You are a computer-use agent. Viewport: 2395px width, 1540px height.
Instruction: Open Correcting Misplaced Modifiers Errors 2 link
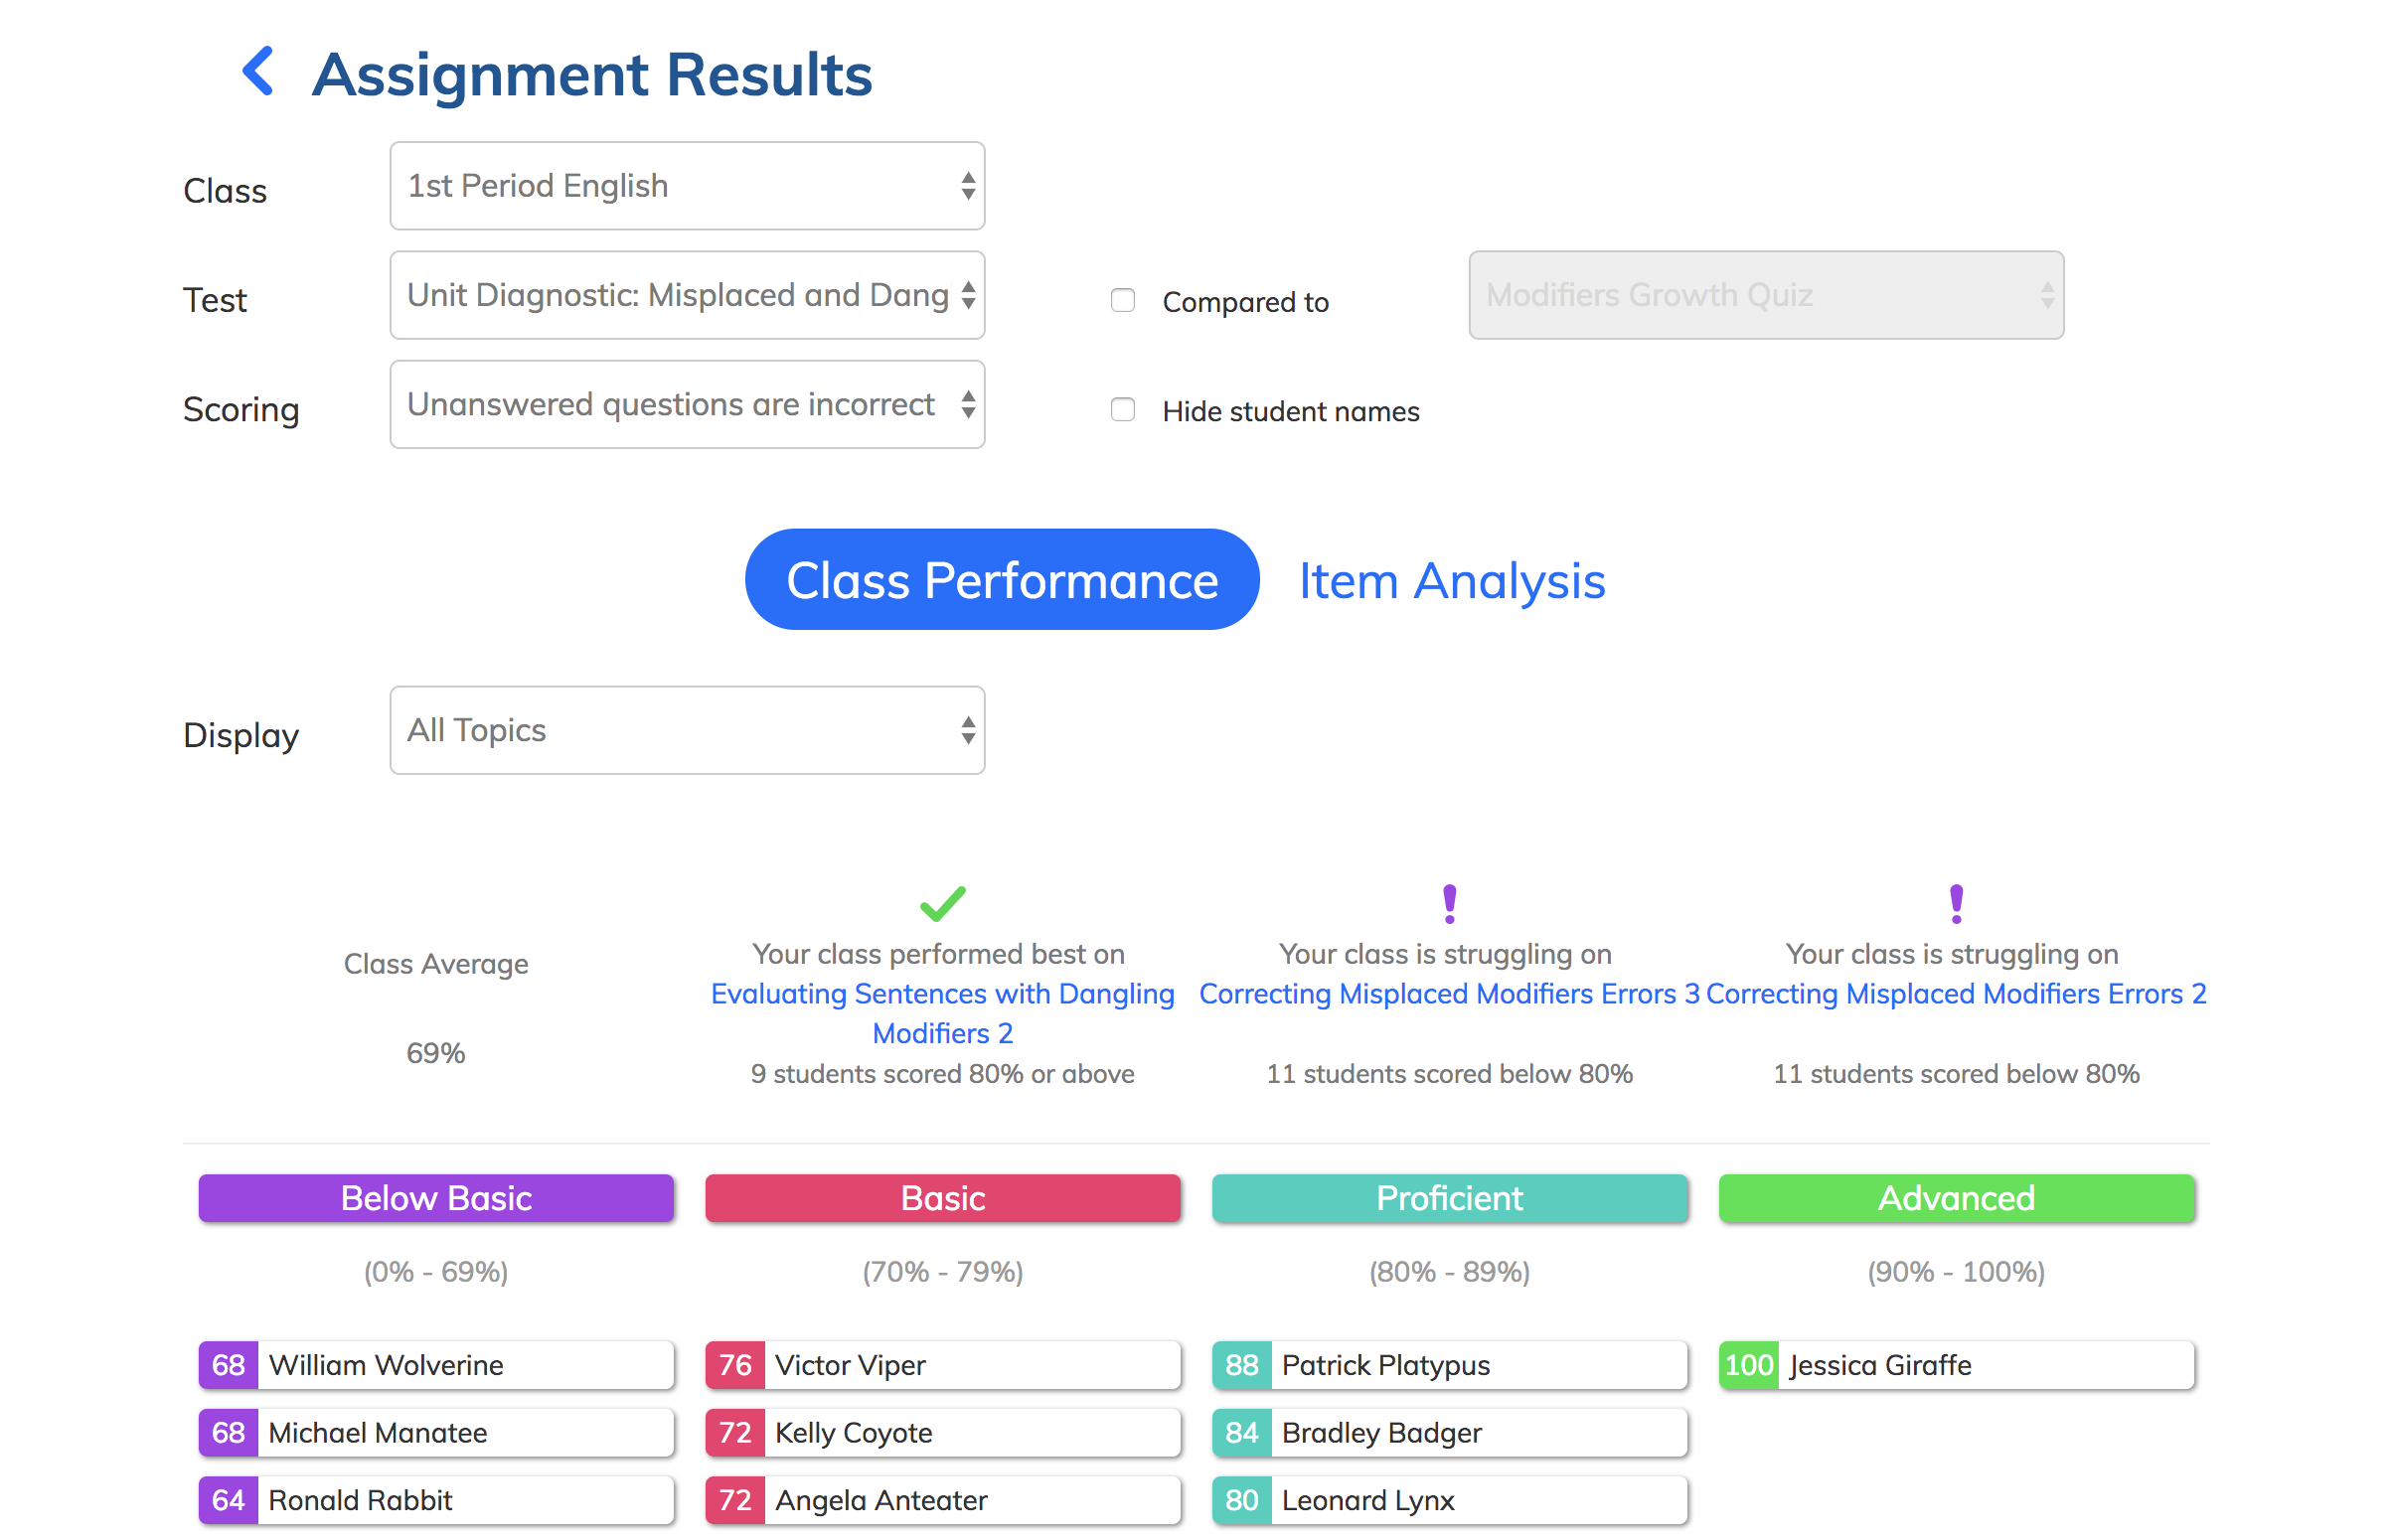1956,994
